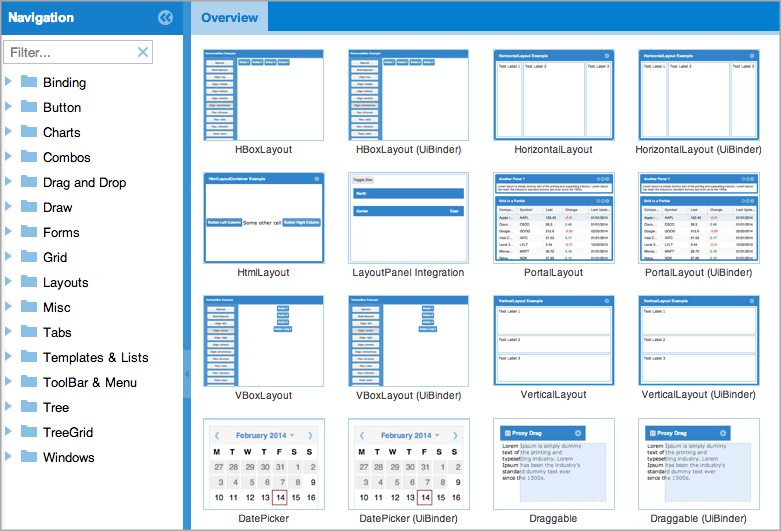Open the PortalLayout example thumbnail
The image size is (781, 531).
[x=553, y=218]
